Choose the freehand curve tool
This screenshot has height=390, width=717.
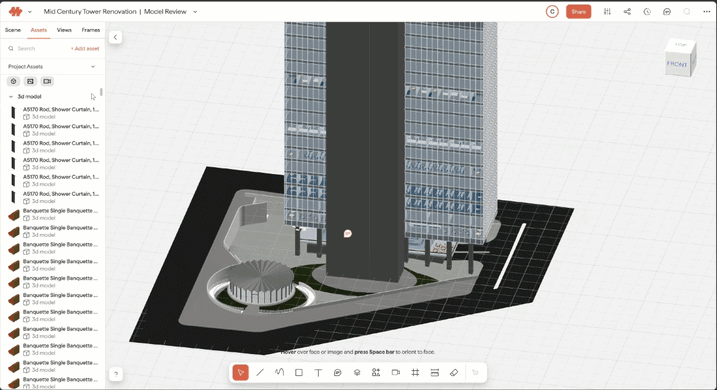(x=279, y=373)
